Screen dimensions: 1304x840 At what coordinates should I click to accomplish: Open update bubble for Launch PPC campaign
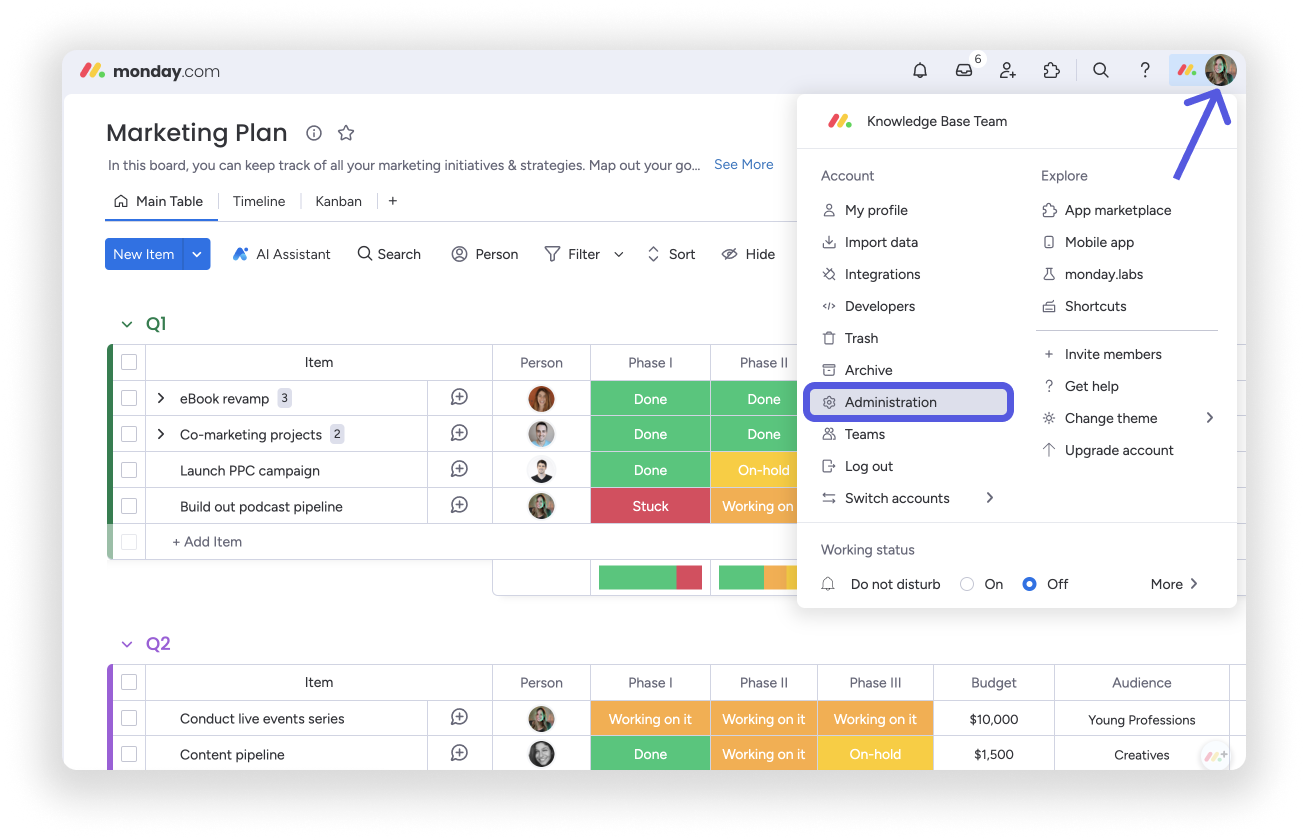point(459,470)
